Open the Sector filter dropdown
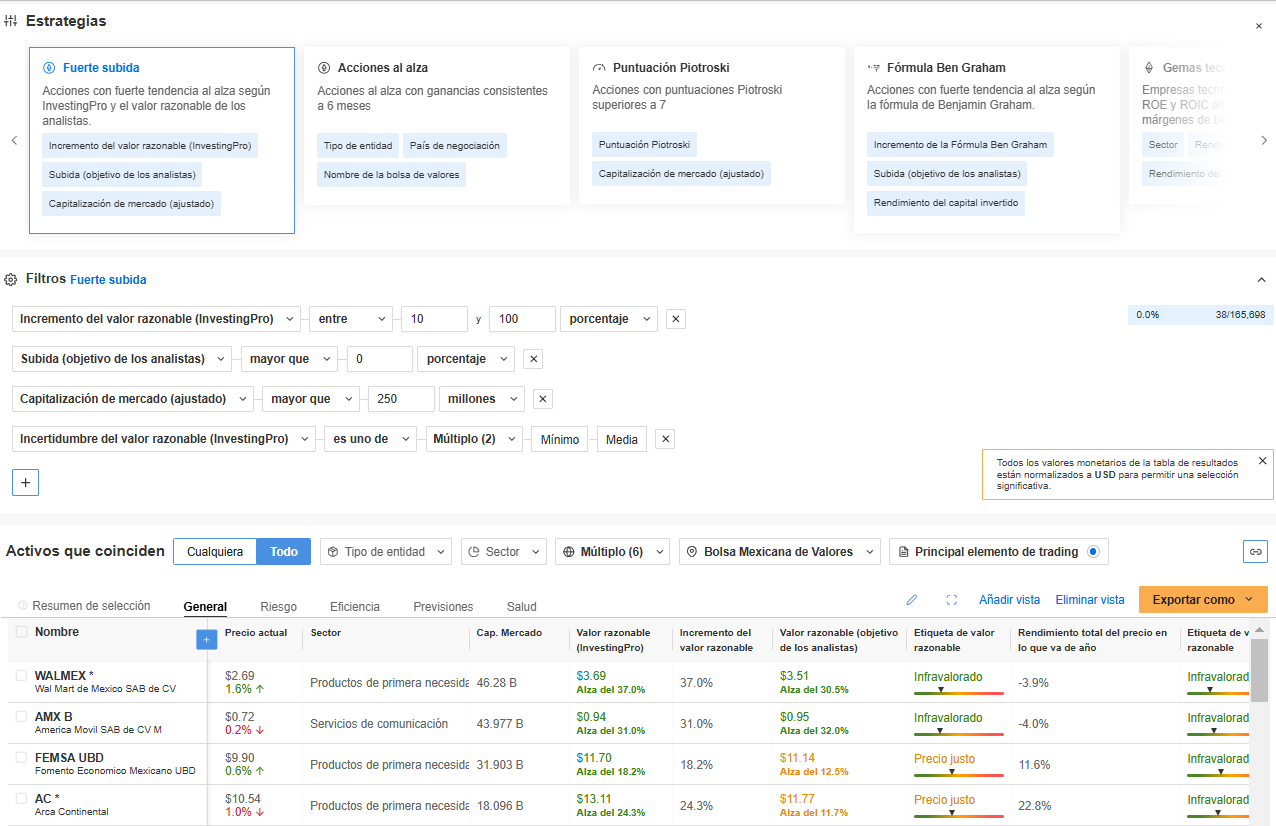This screenshot has width=1276, height=826. tap(504, 552)
